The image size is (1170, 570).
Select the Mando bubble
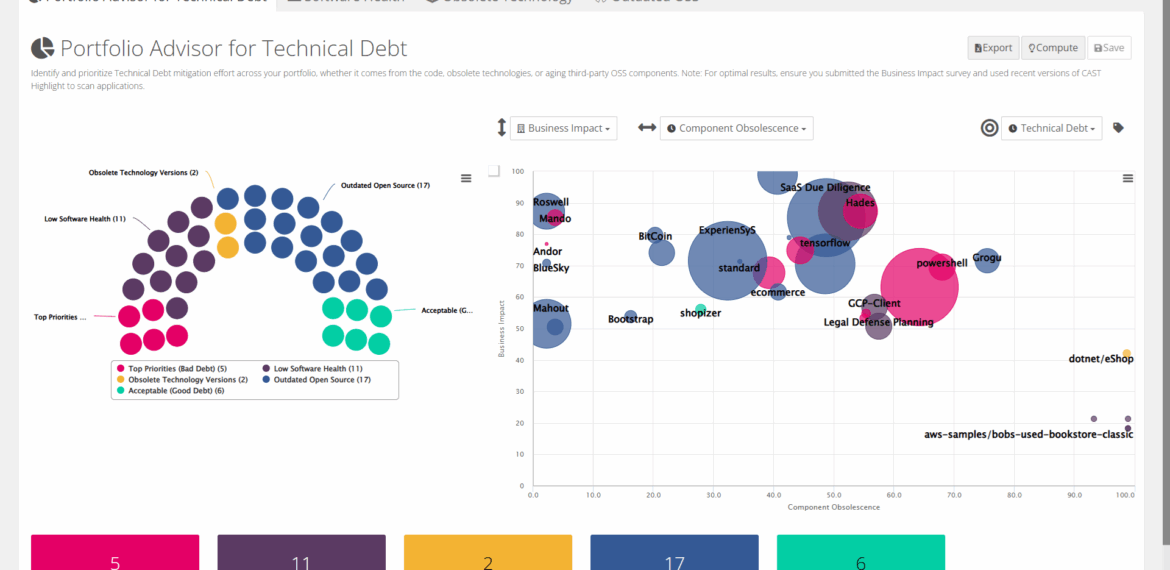pos(555,219)
